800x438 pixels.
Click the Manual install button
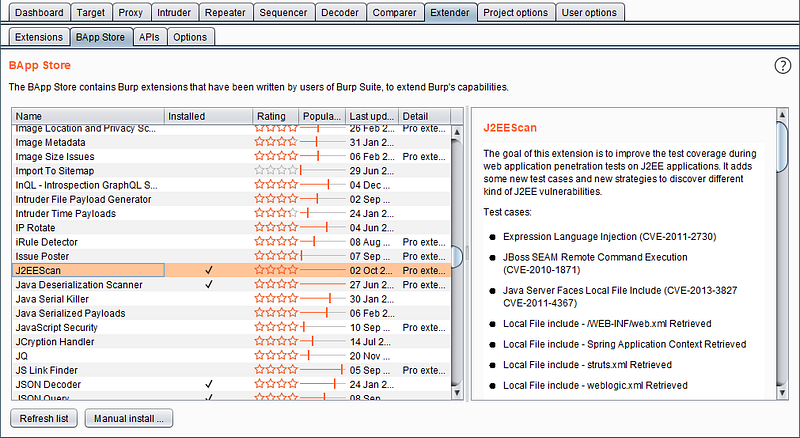tap(129, 418)
